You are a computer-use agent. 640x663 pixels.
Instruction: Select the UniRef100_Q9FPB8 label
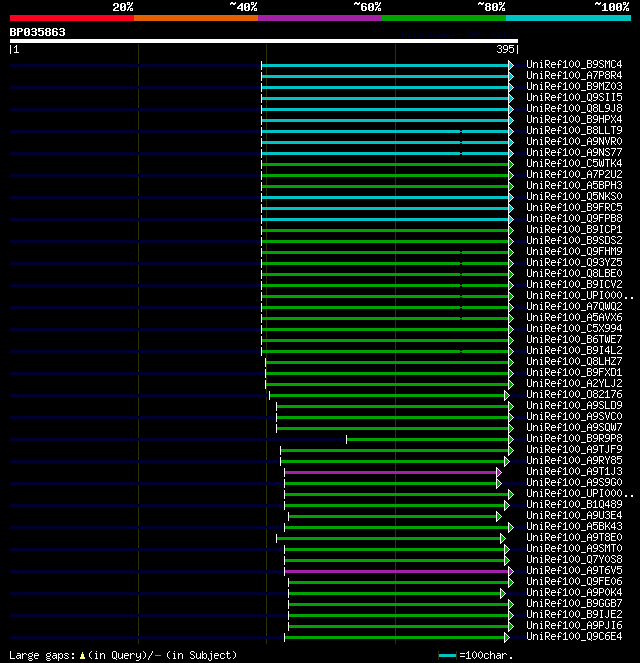tap(574, 218)
